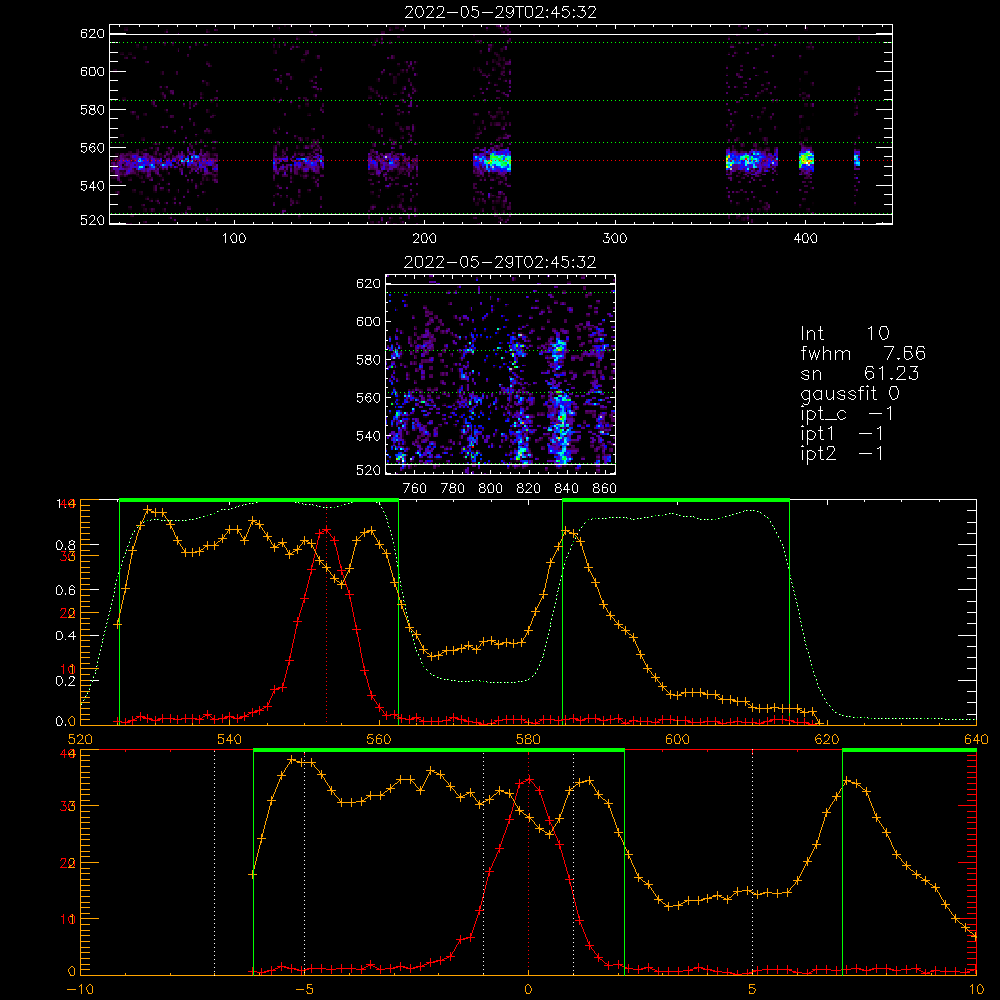Click y-axis label '0.4' on the profile plot
Screen dimensions: 1000x1000
[65, 636]
